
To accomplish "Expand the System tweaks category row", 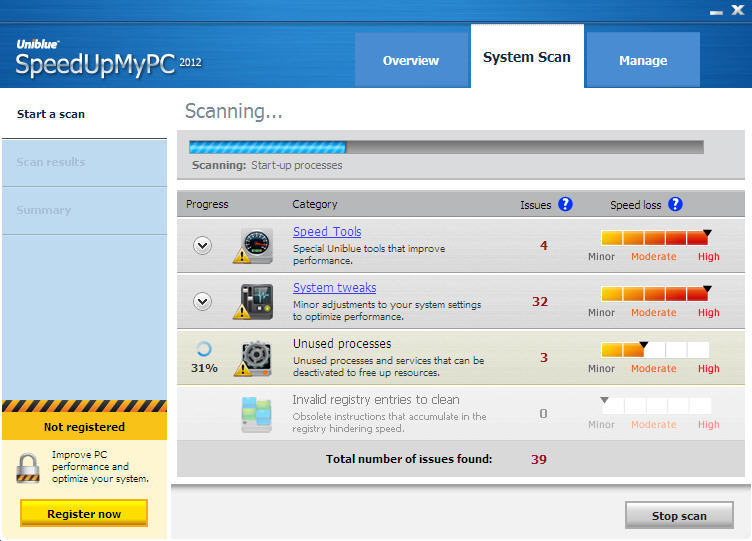I will click(203, 301).
